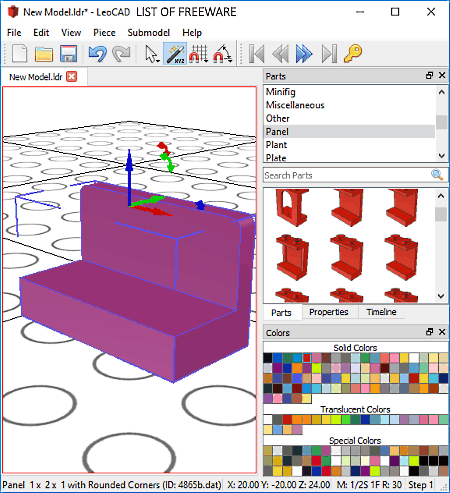Viewport: 450px width, 493px height.
Task: Create a new model with New icon
Action: [19, 53]
